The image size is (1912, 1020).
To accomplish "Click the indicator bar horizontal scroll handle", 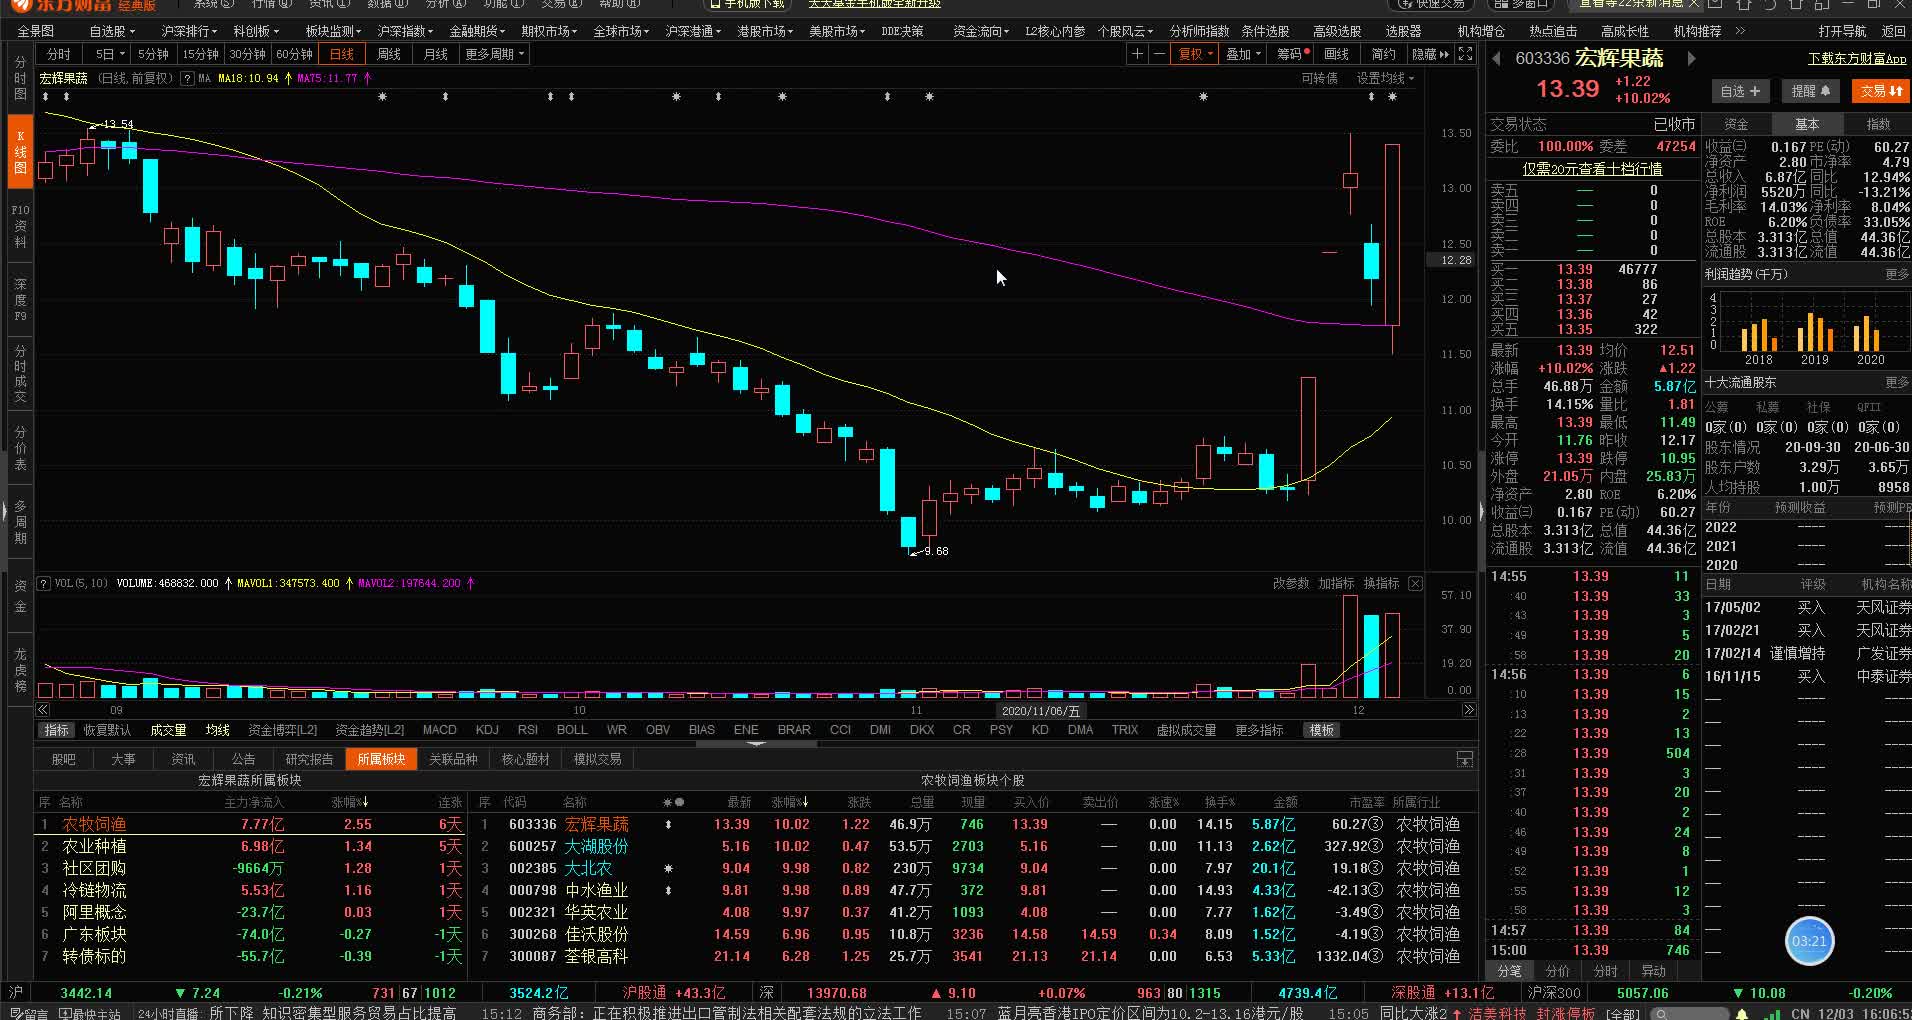I will point(756,743).
